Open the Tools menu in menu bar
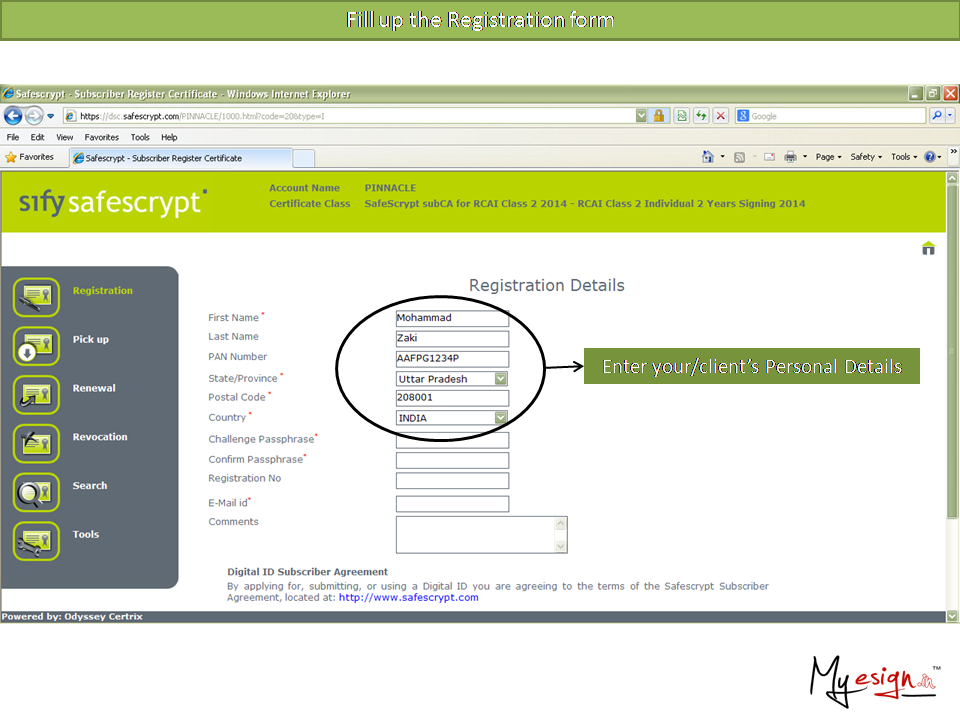Screen dimensions: 960x720 (x=140, y=137)
